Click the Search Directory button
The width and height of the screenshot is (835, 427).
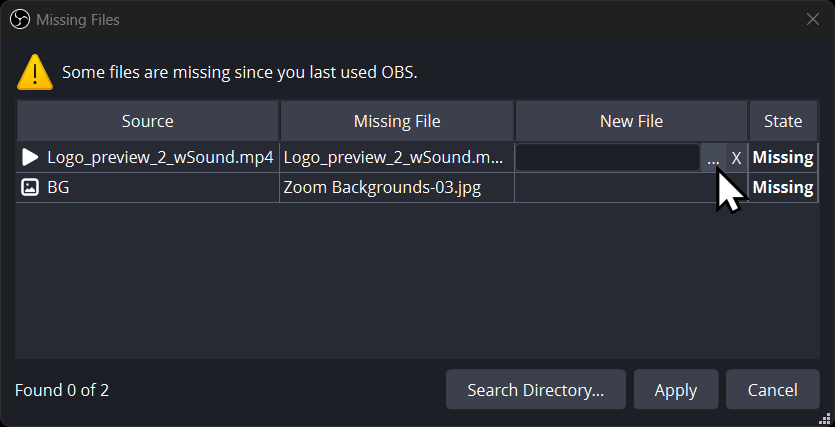point(535,390)
